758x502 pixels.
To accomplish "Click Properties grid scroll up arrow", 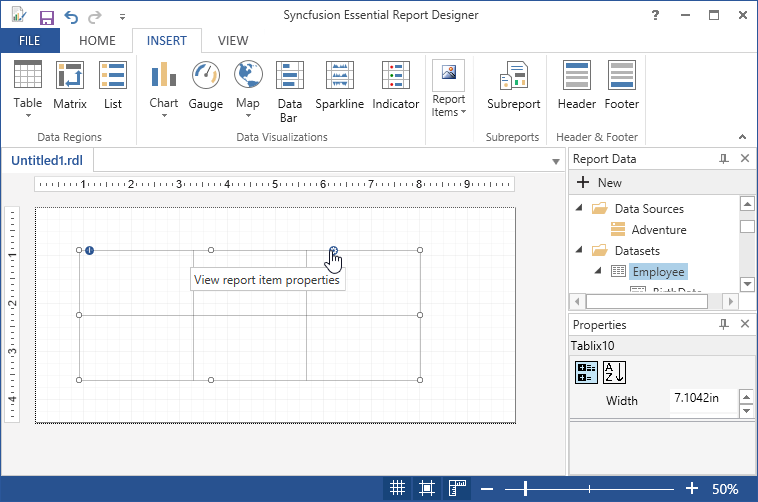I will tap(747, 398).
